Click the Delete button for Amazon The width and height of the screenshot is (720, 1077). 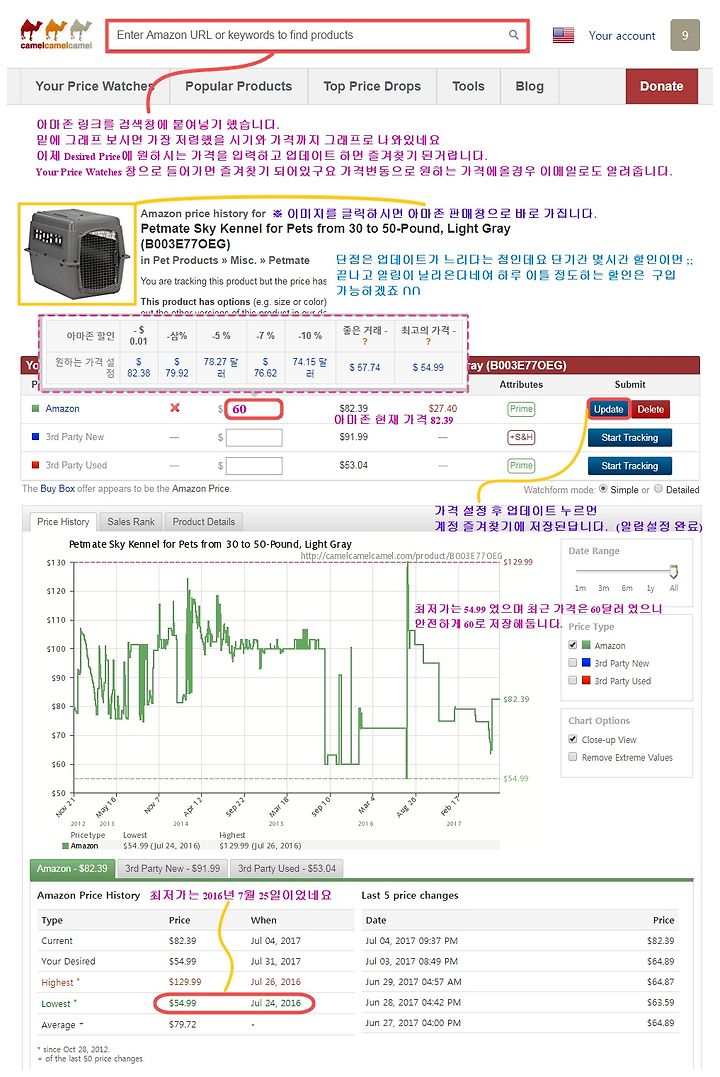[x=650, y=409]
